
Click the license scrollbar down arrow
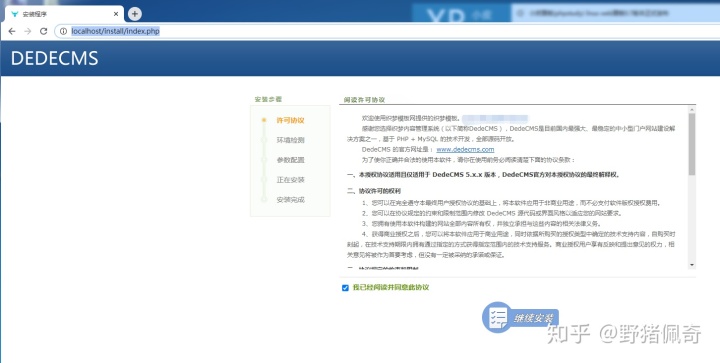point(692,265)
